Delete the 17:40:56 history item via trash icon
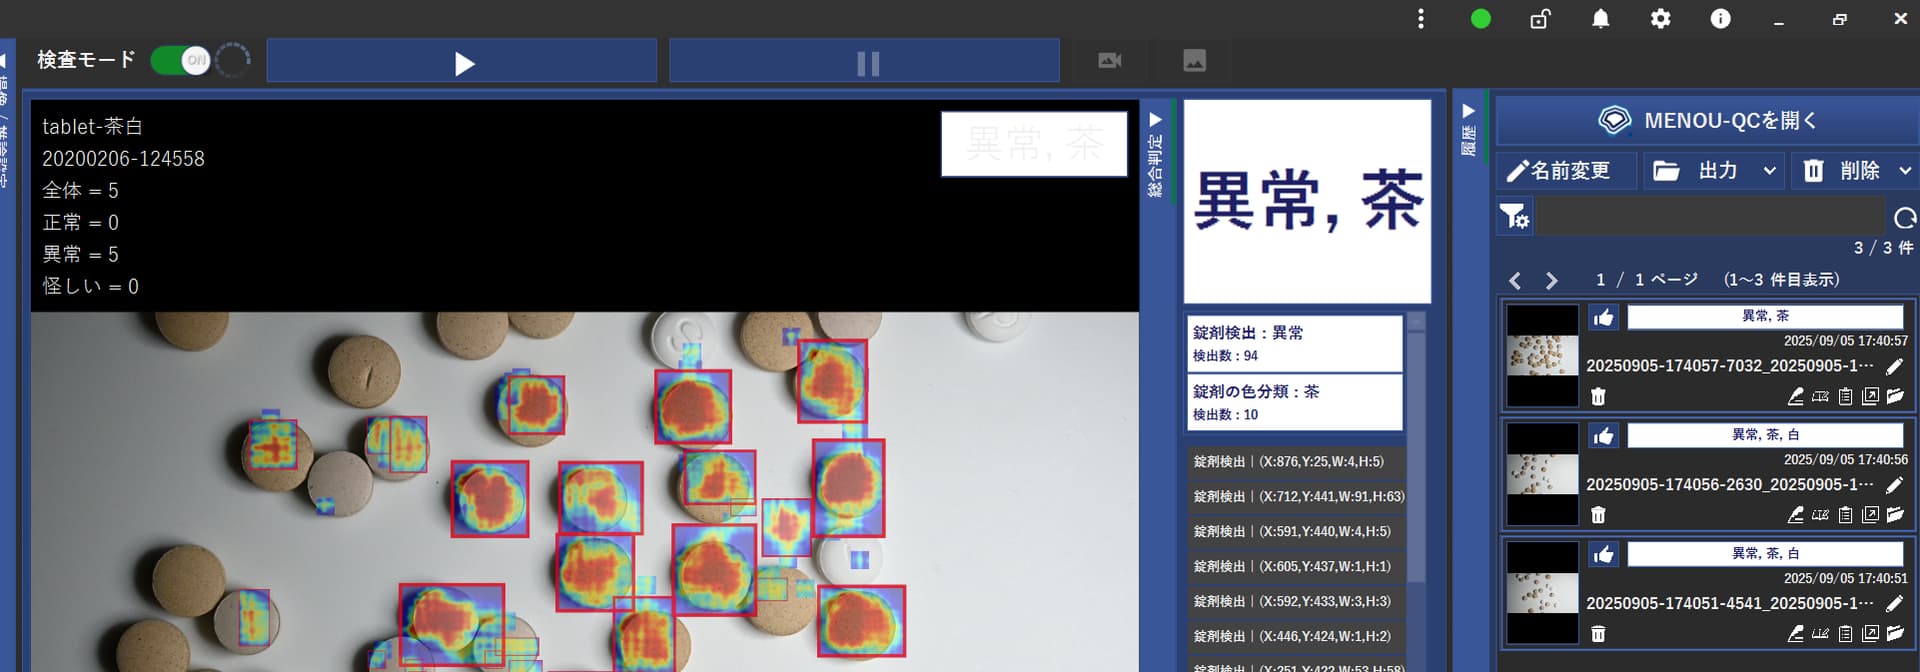 [1598, 515]
